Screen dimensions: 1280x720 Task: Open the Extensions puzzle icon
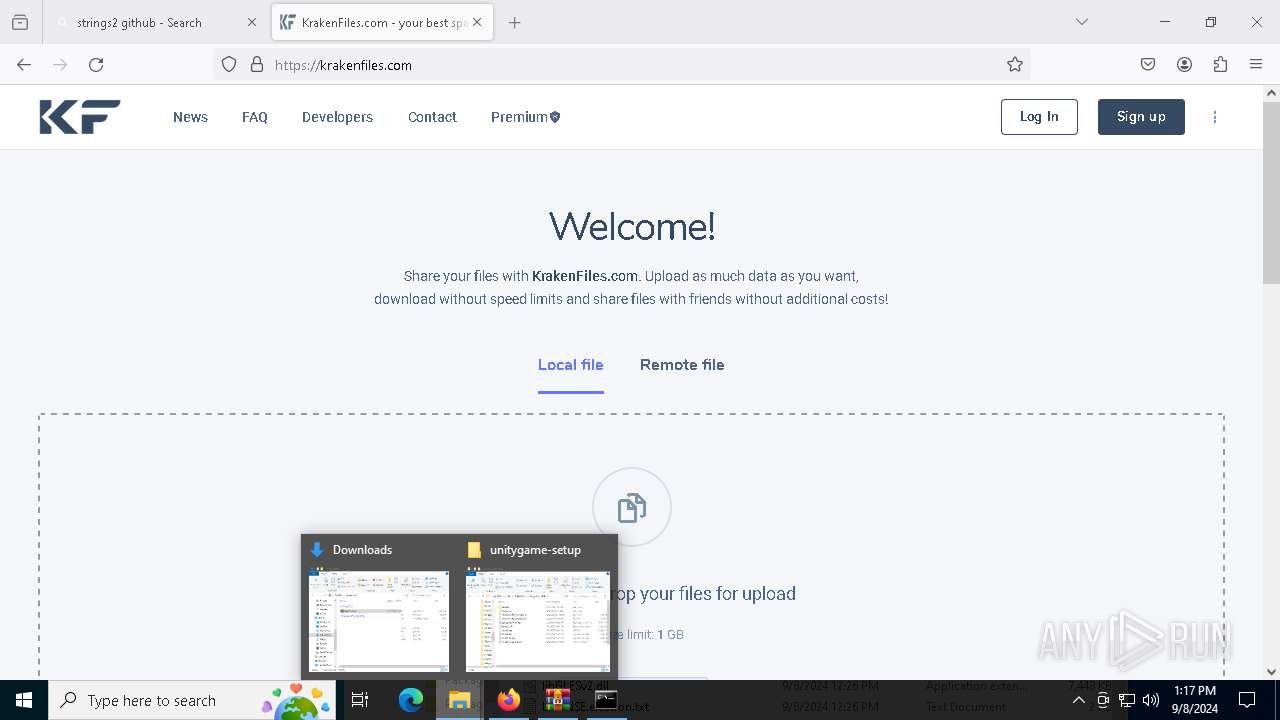coord(1220,64)
